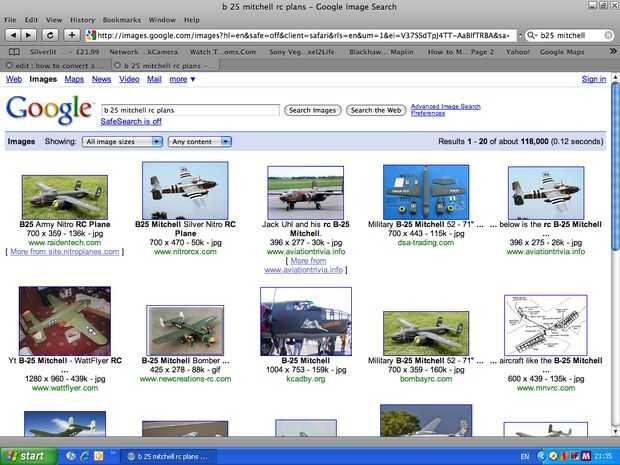Click the SafeSearch is off link
This screenshot has height=465, width=620.
[131, 121]
